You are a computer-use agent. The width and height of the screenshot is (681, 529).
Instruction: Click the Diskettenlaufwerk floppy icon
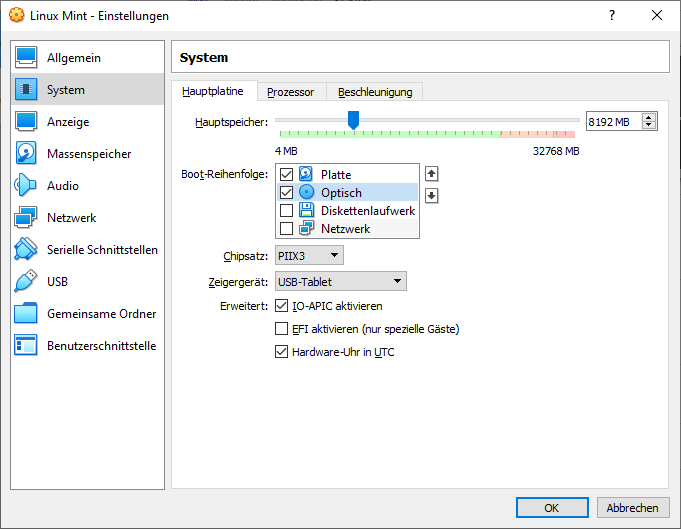click(x=306, y=210)
